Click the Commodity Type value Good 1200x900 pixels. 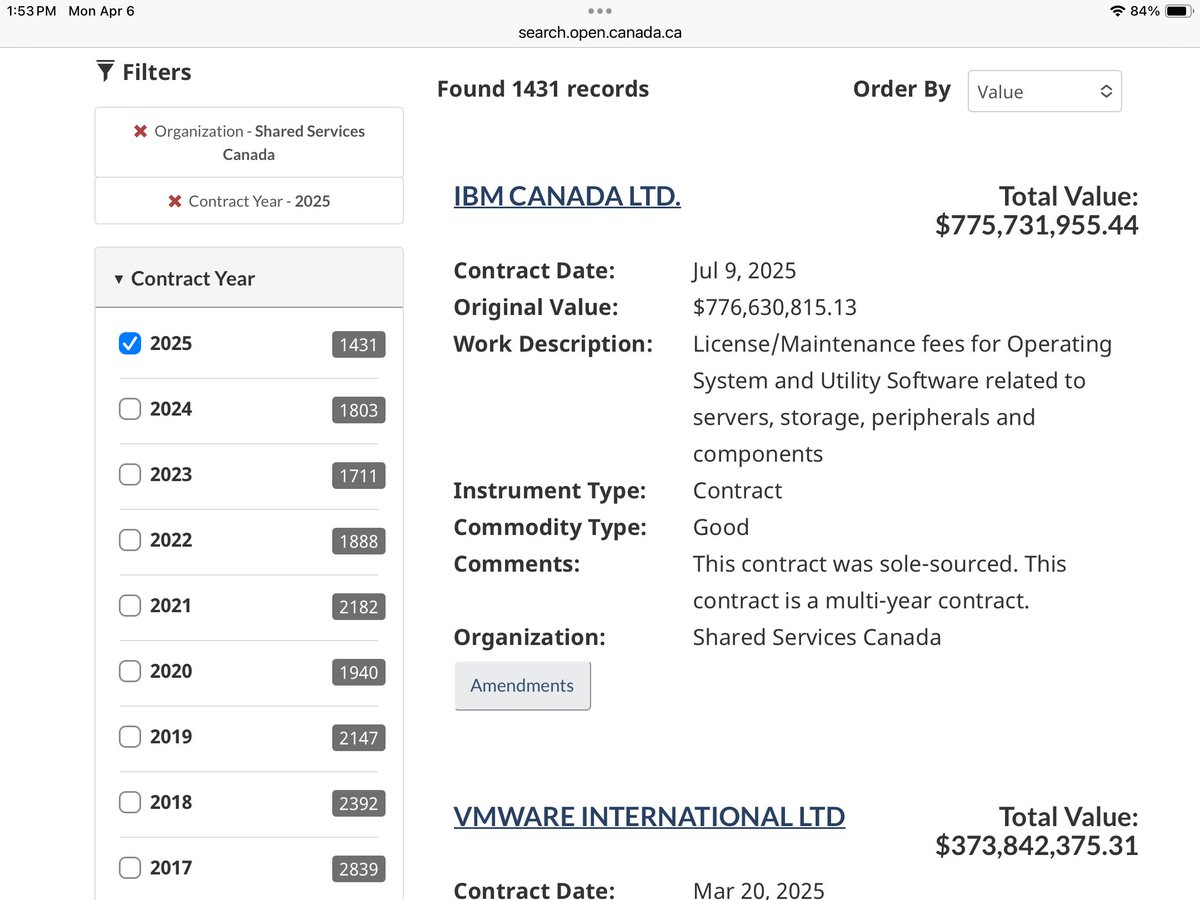pyautogui.click(x=721, y=527)
